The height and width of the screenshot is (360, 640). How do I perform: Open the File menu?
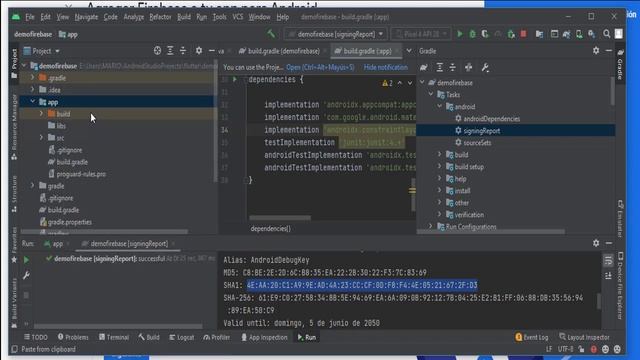pos(30,17)
